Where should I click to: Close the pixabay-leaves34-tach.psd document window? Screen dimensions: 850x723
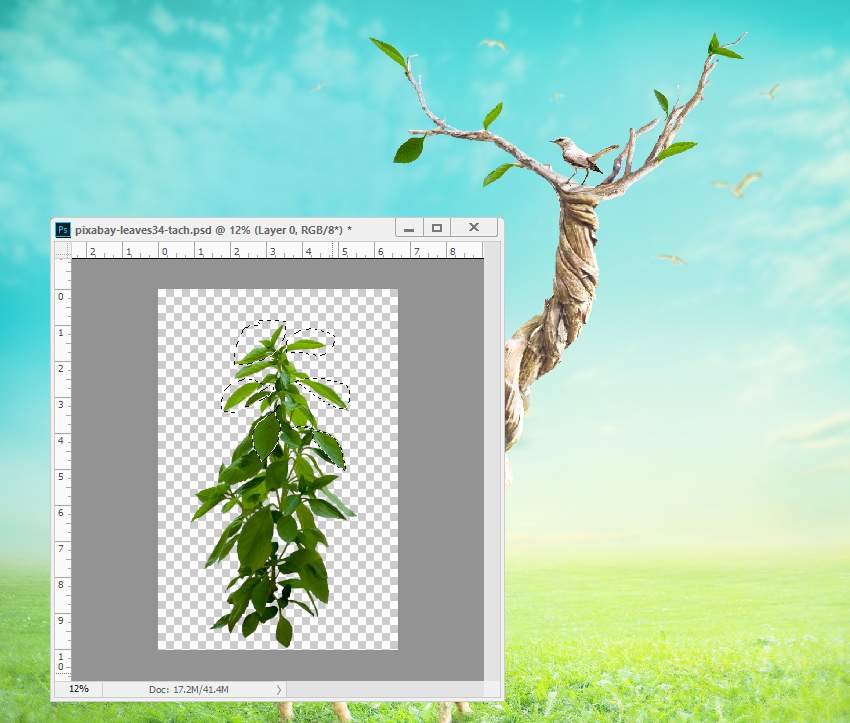pyautogui.click(x=472, y=227)
